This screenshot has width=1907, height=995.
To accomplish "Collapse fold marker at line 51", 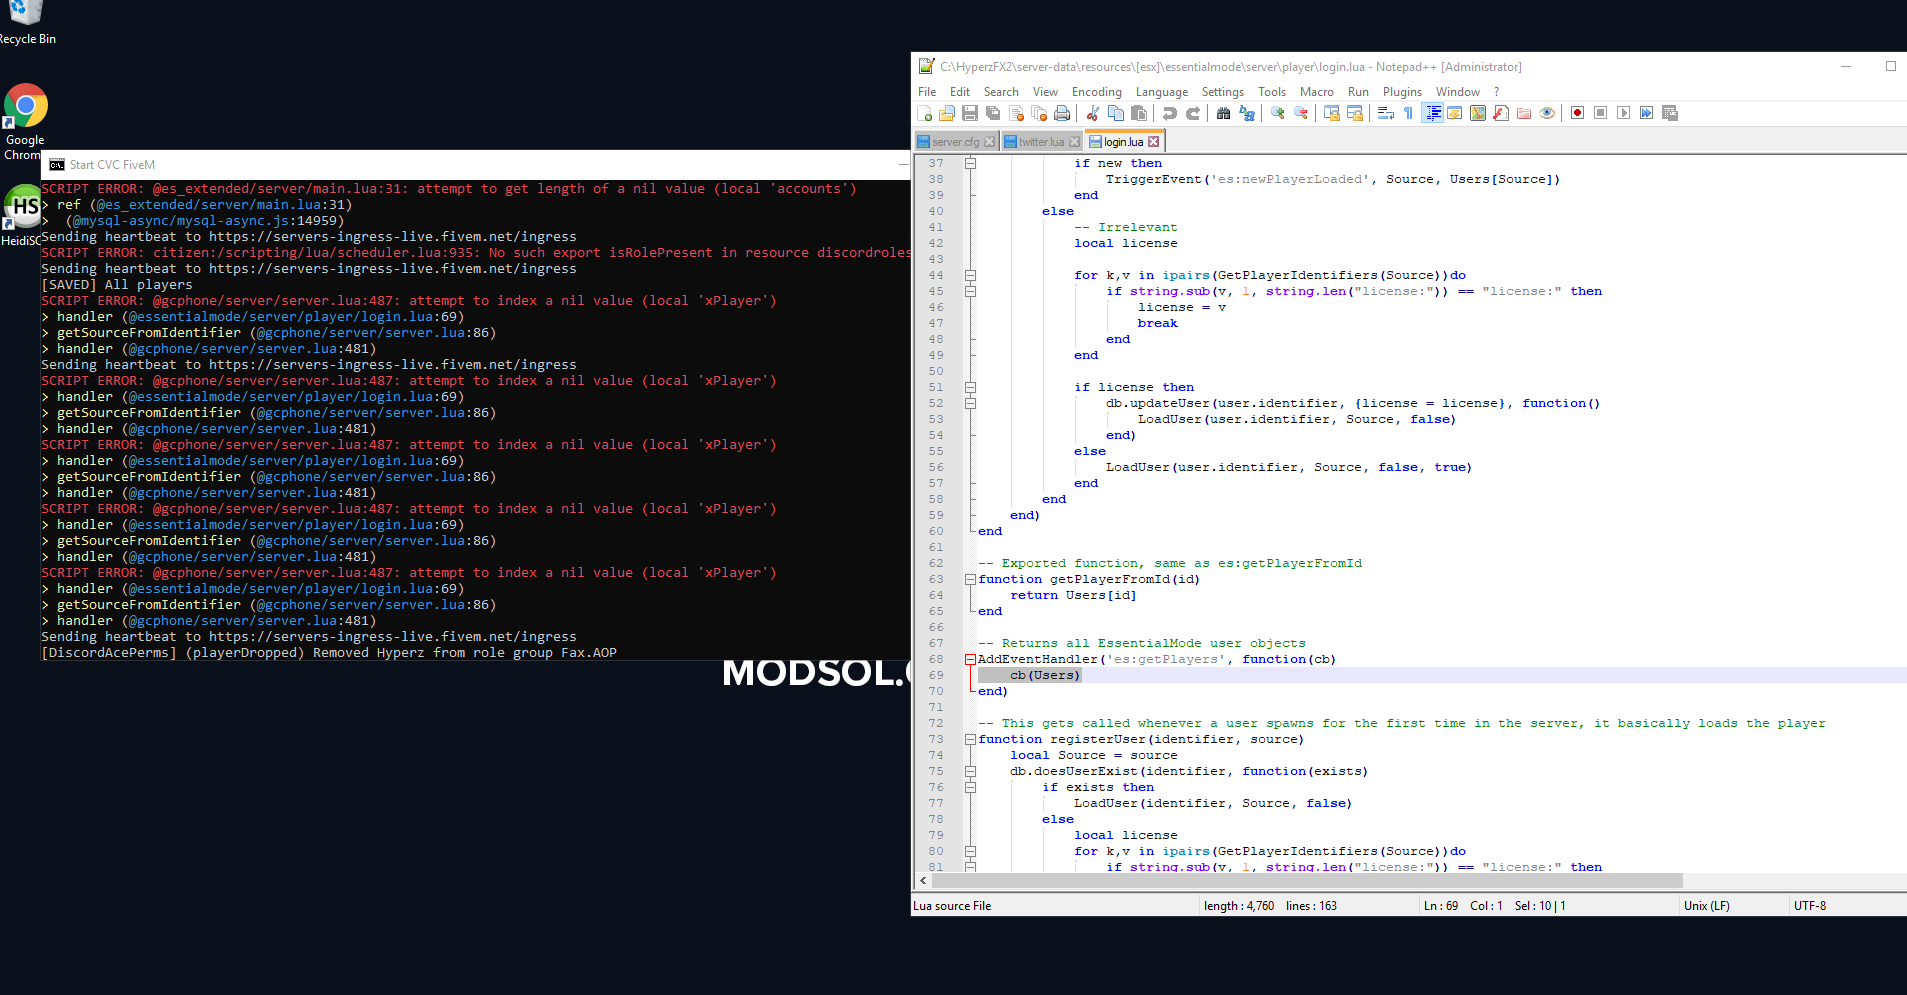I will tap(970, 387).
